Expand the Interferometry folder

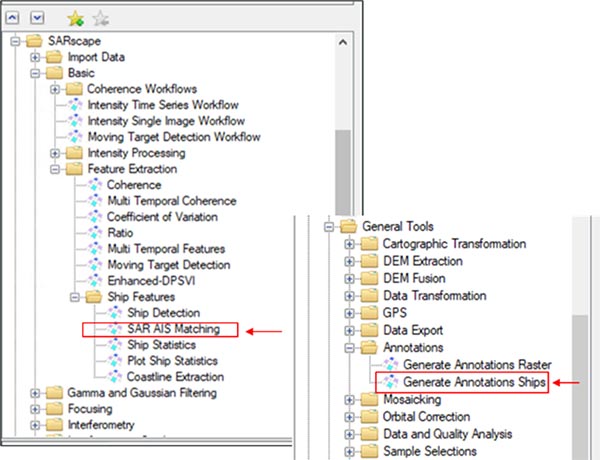click(x=35, y=425)
